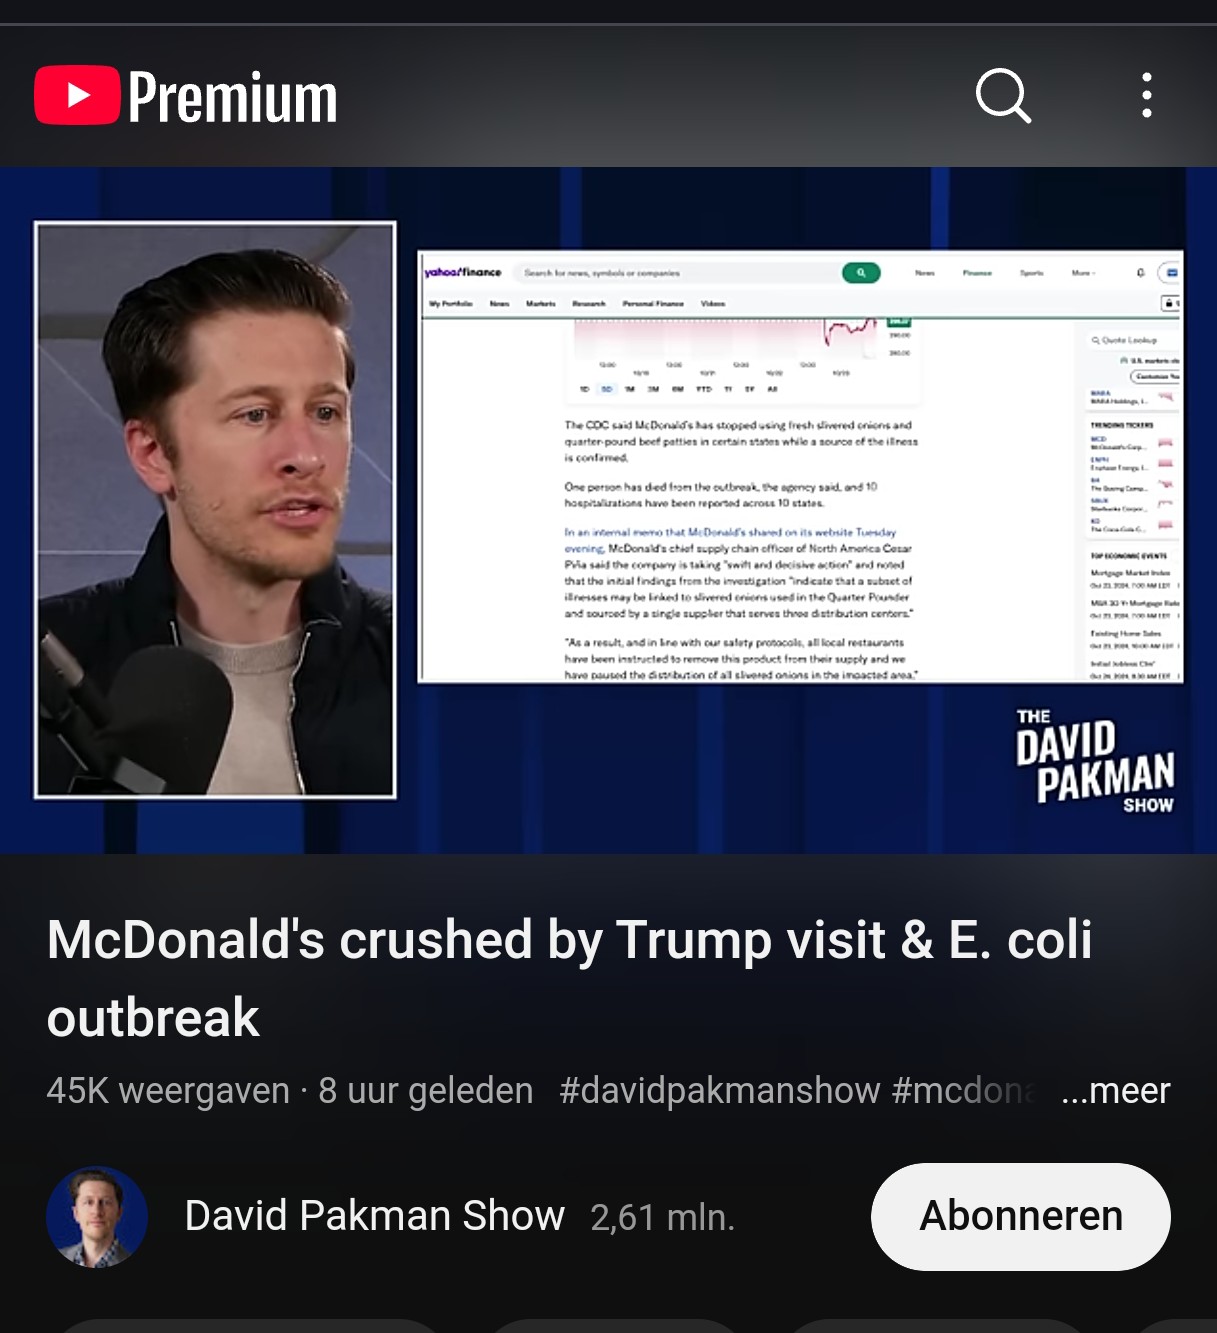Select the Markets tab in Yahoo Finance
Screen dimensions: 1217x1333
coord(541,303)
